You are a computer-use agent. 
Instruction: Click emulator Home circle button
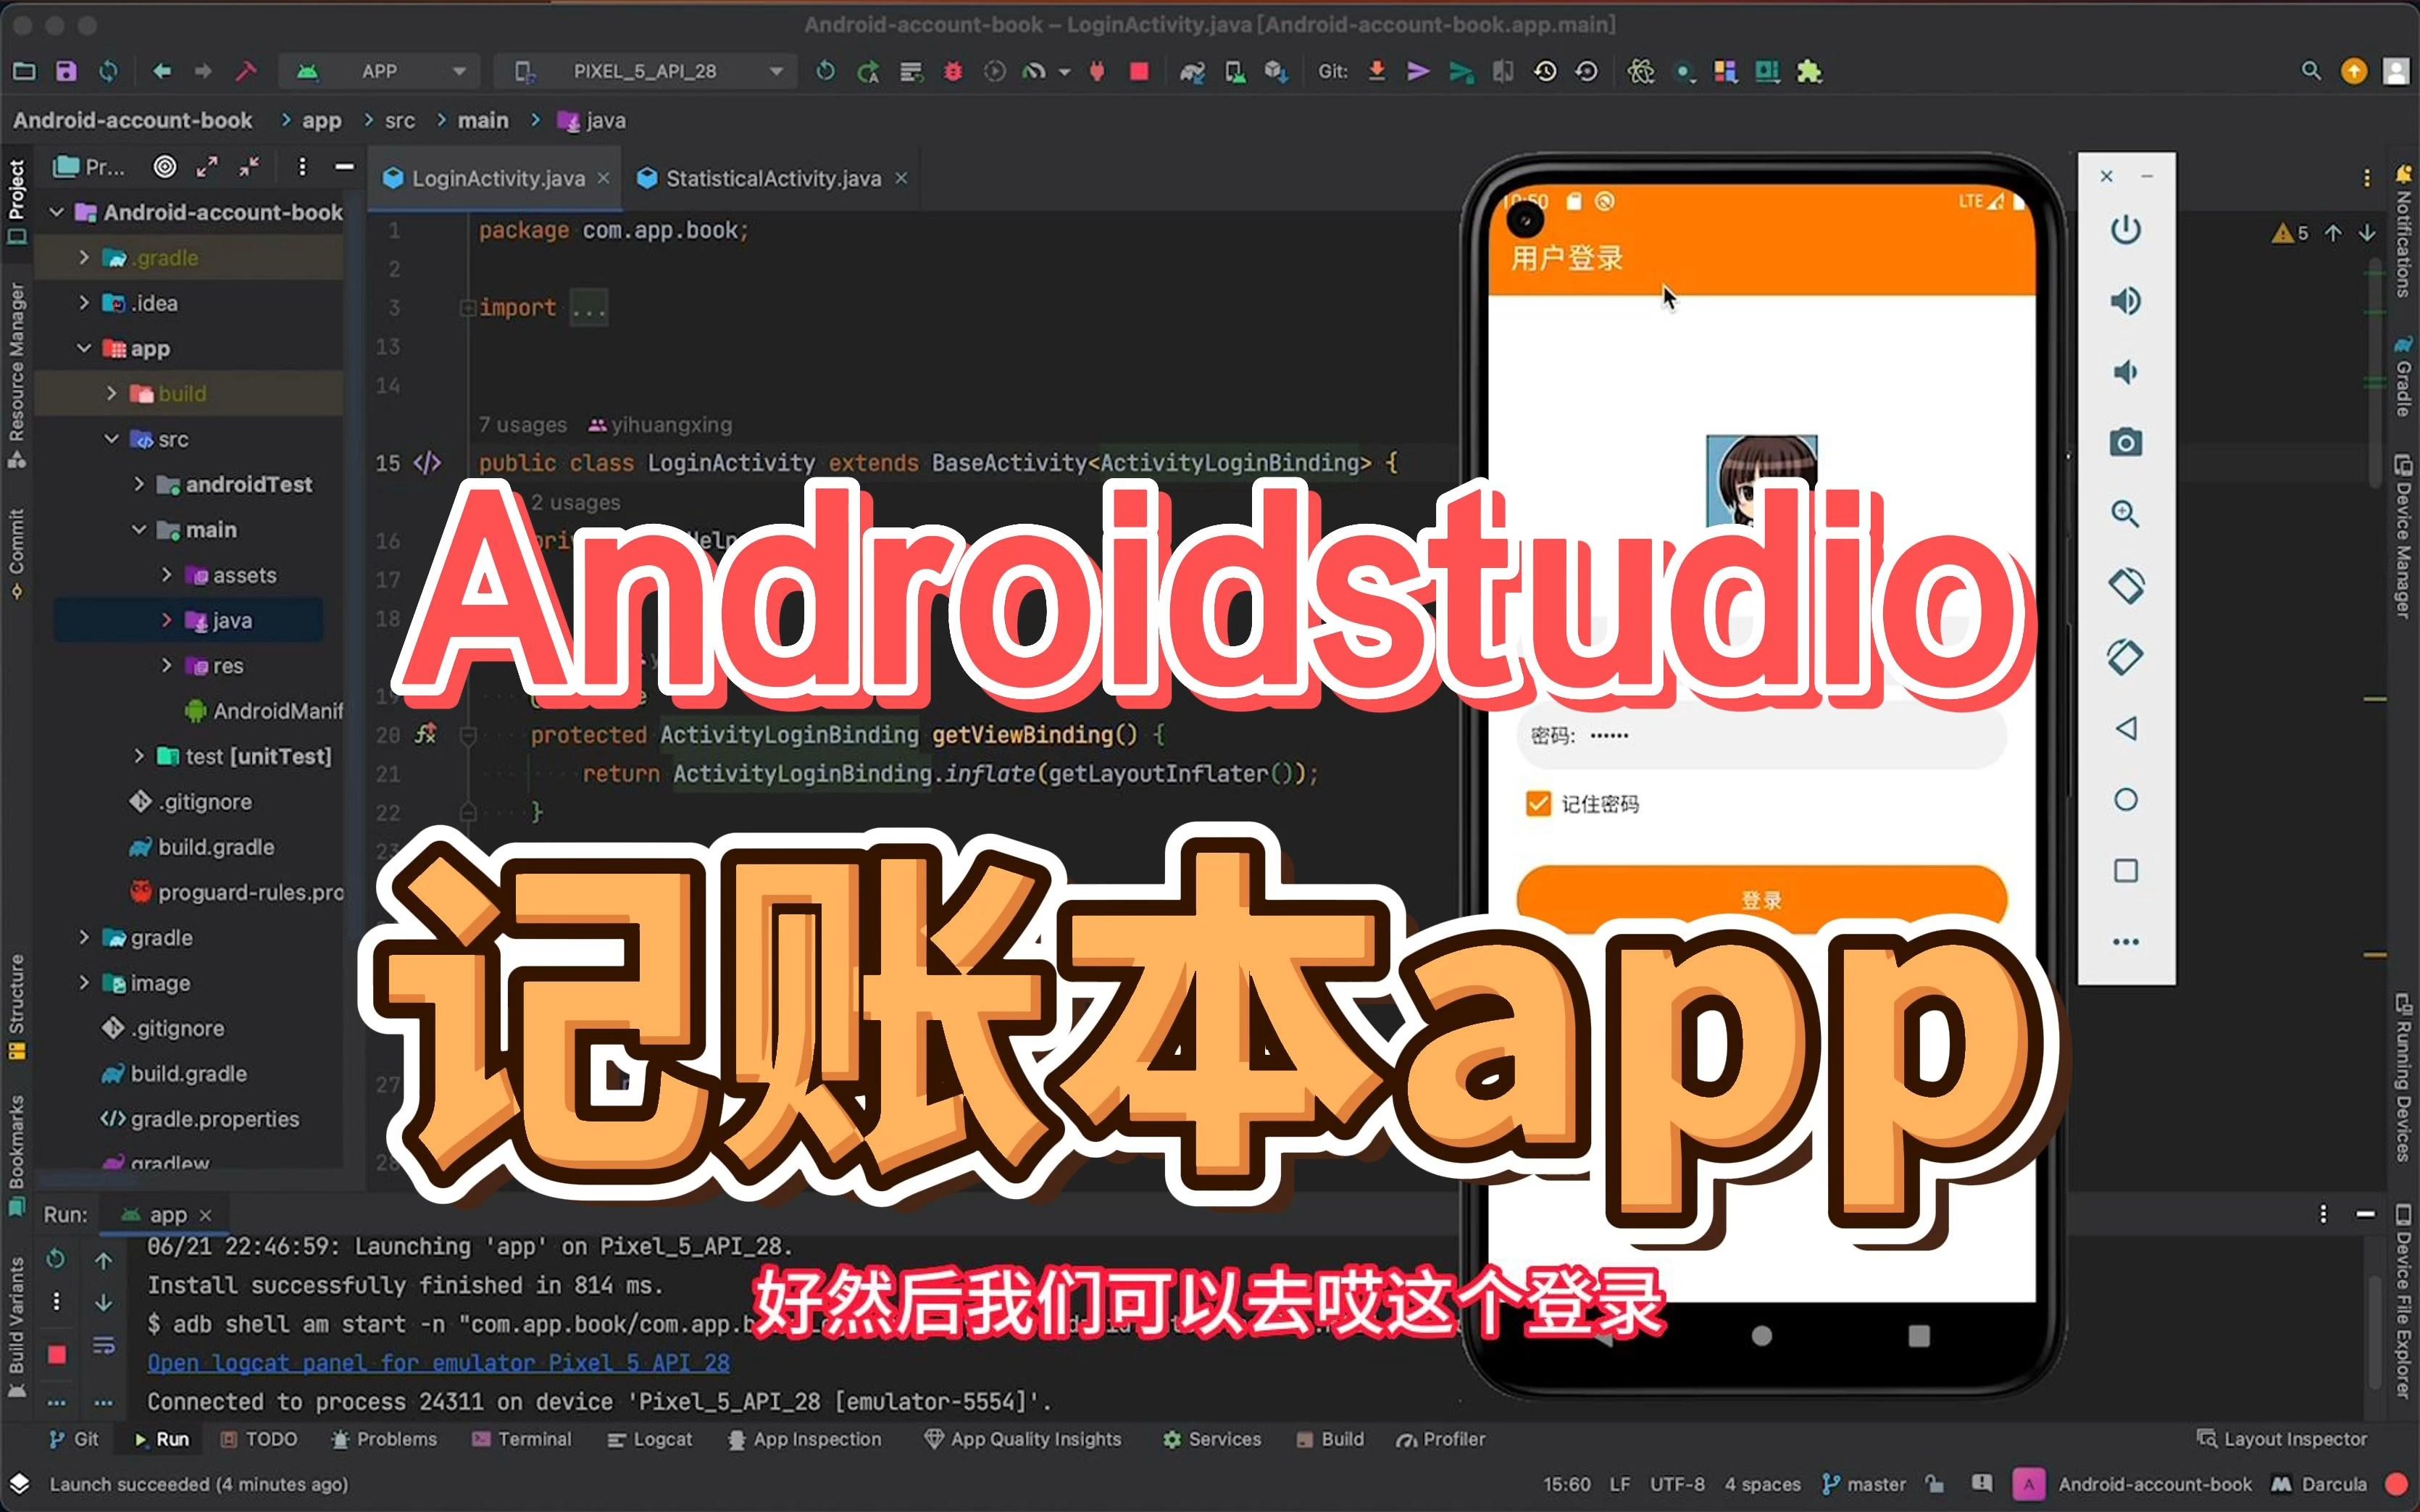[x=2125, y=799]
